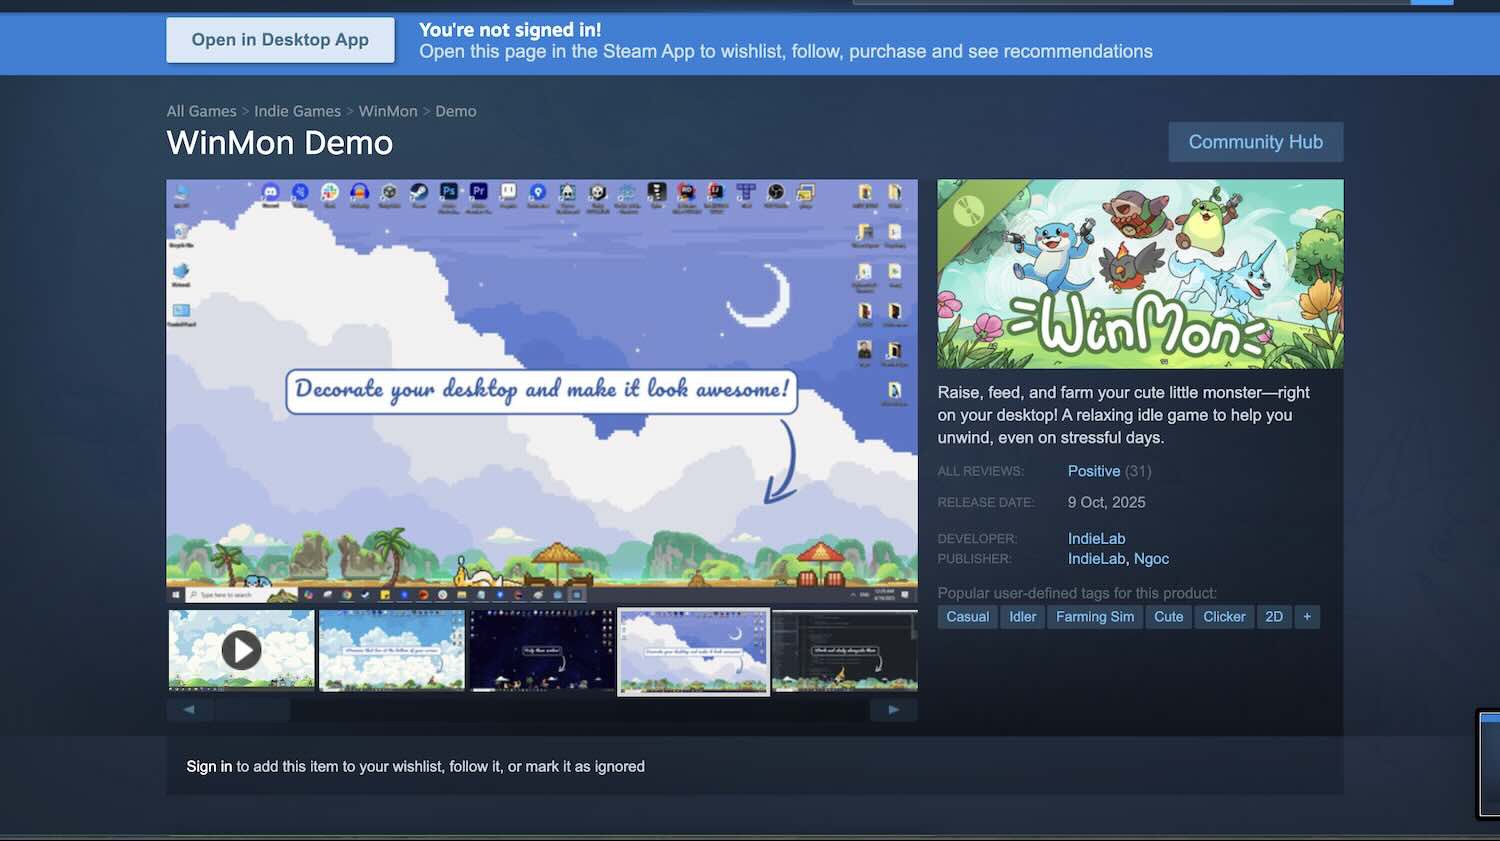Viewport: 1500px width, 841px height.
Task: Open the Ngoc publisher link
Action: click(x=1151, y=559)
